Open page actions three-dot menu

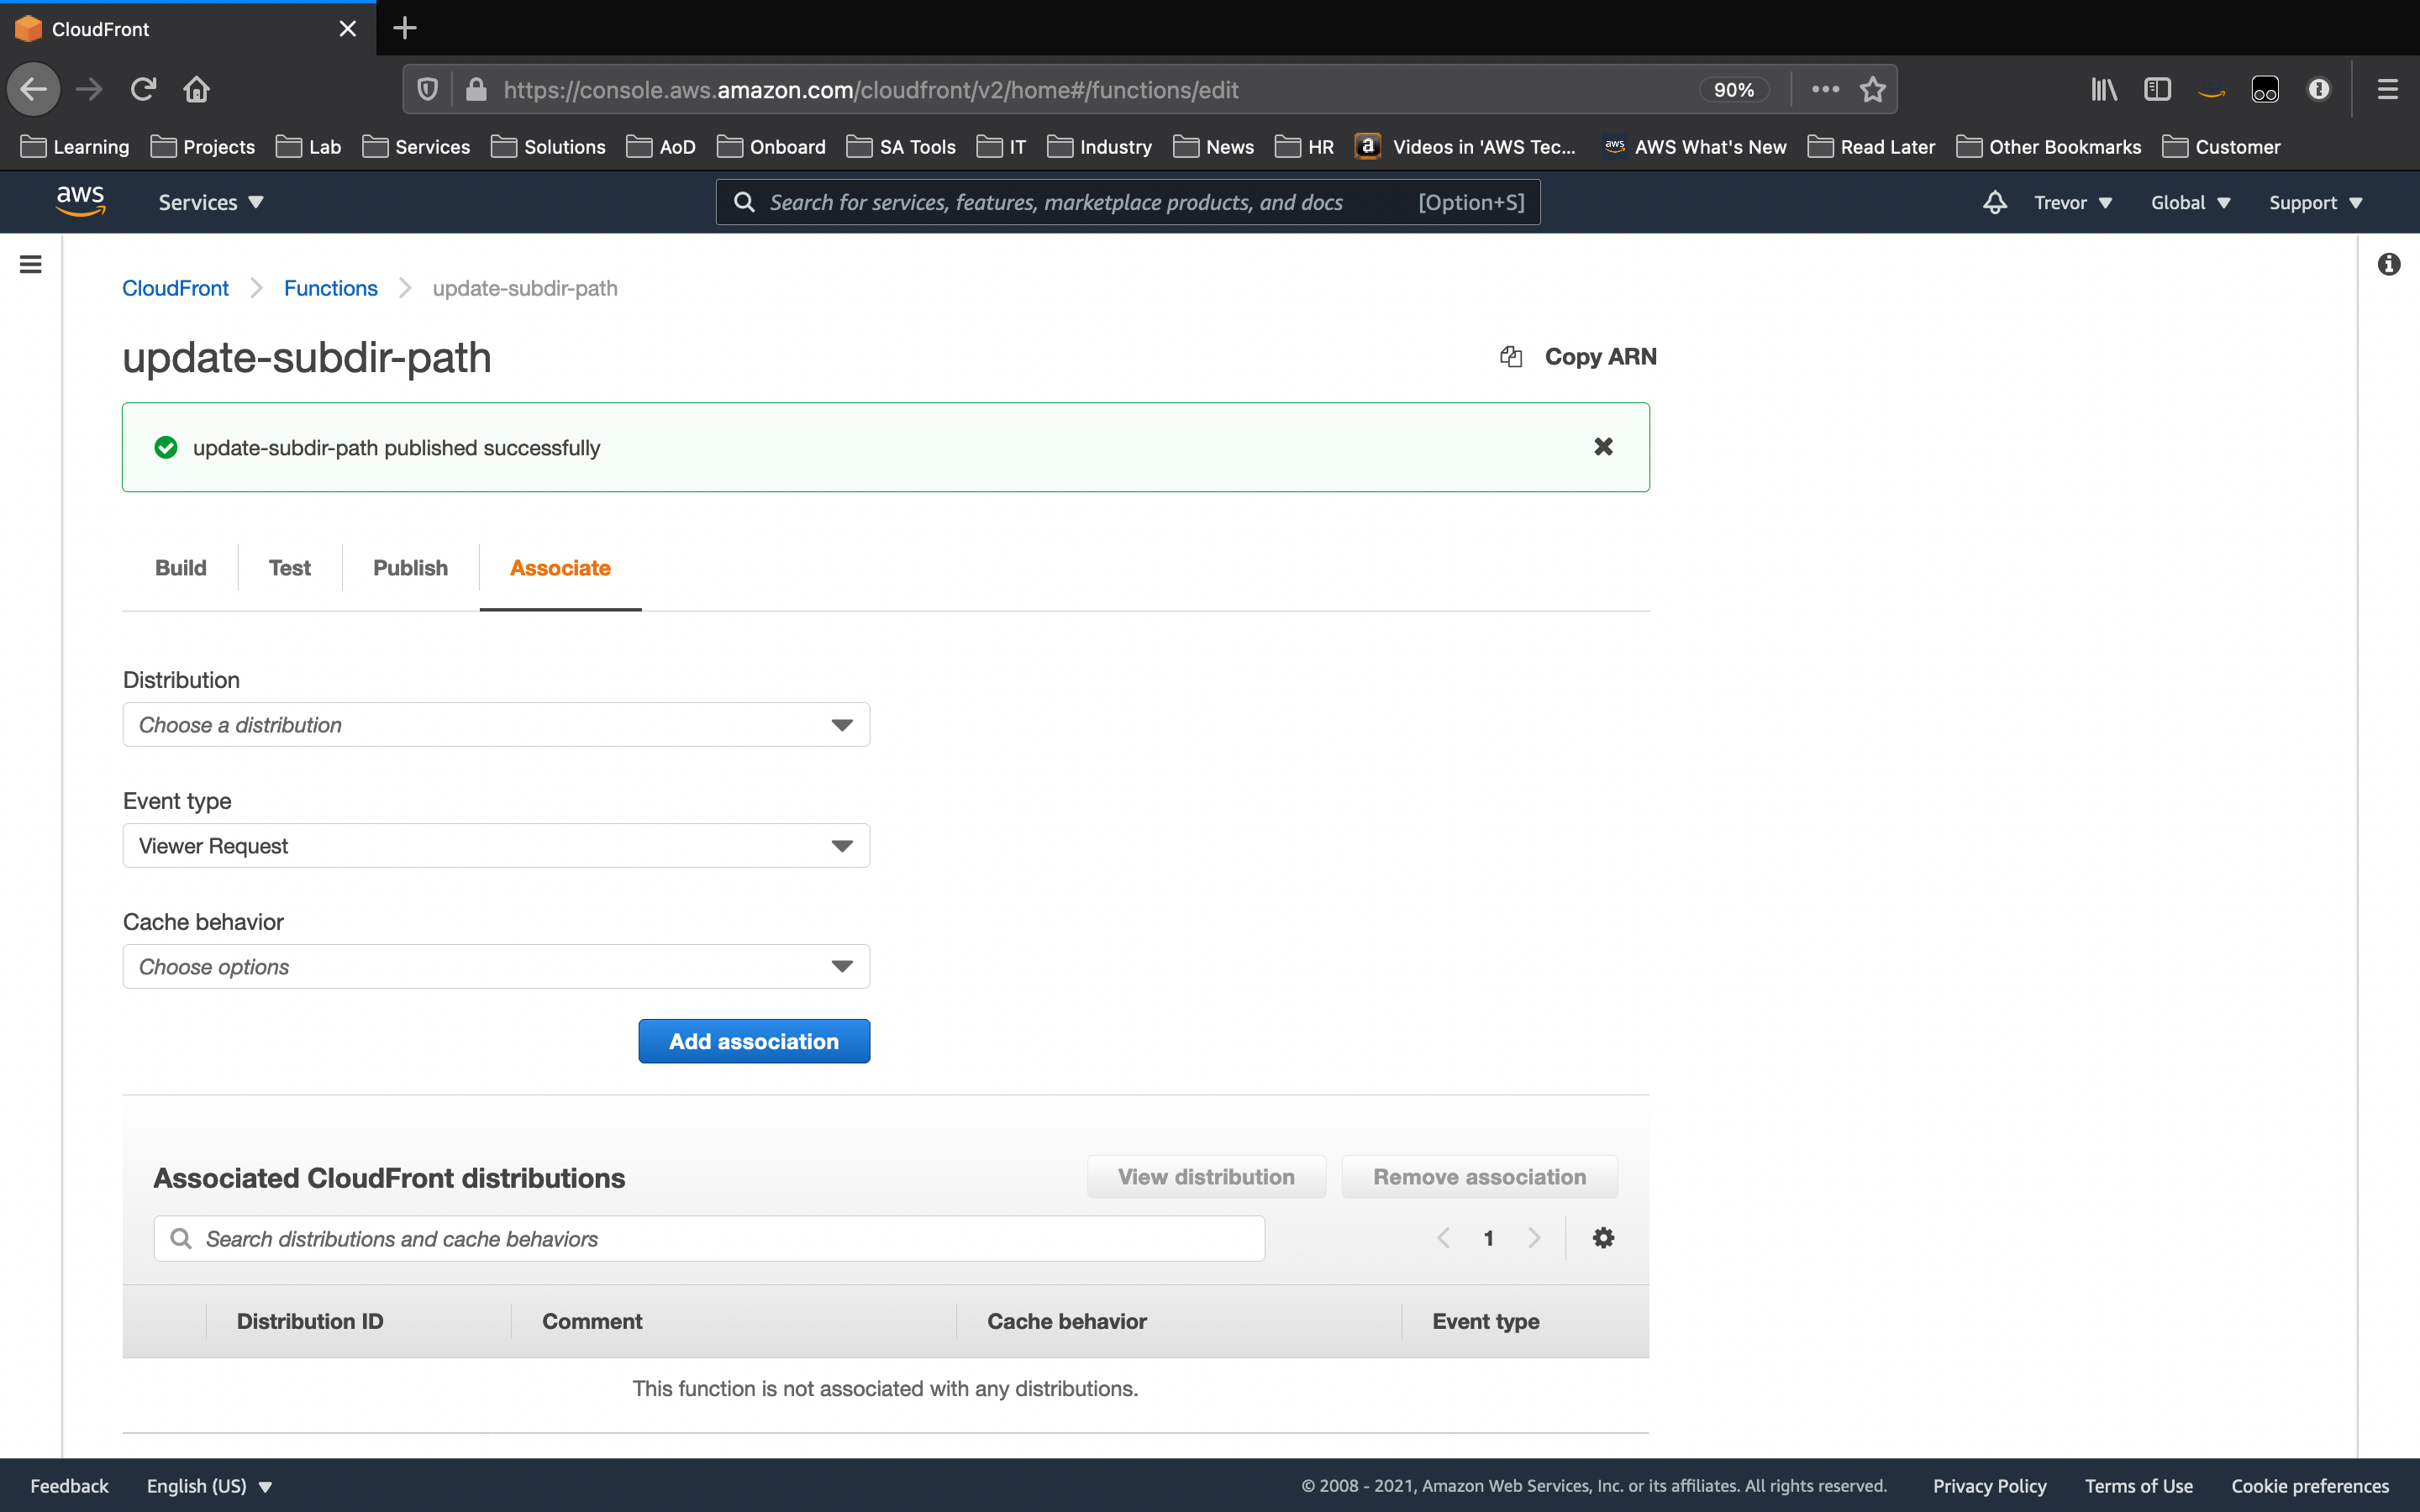click(1825, 89)
